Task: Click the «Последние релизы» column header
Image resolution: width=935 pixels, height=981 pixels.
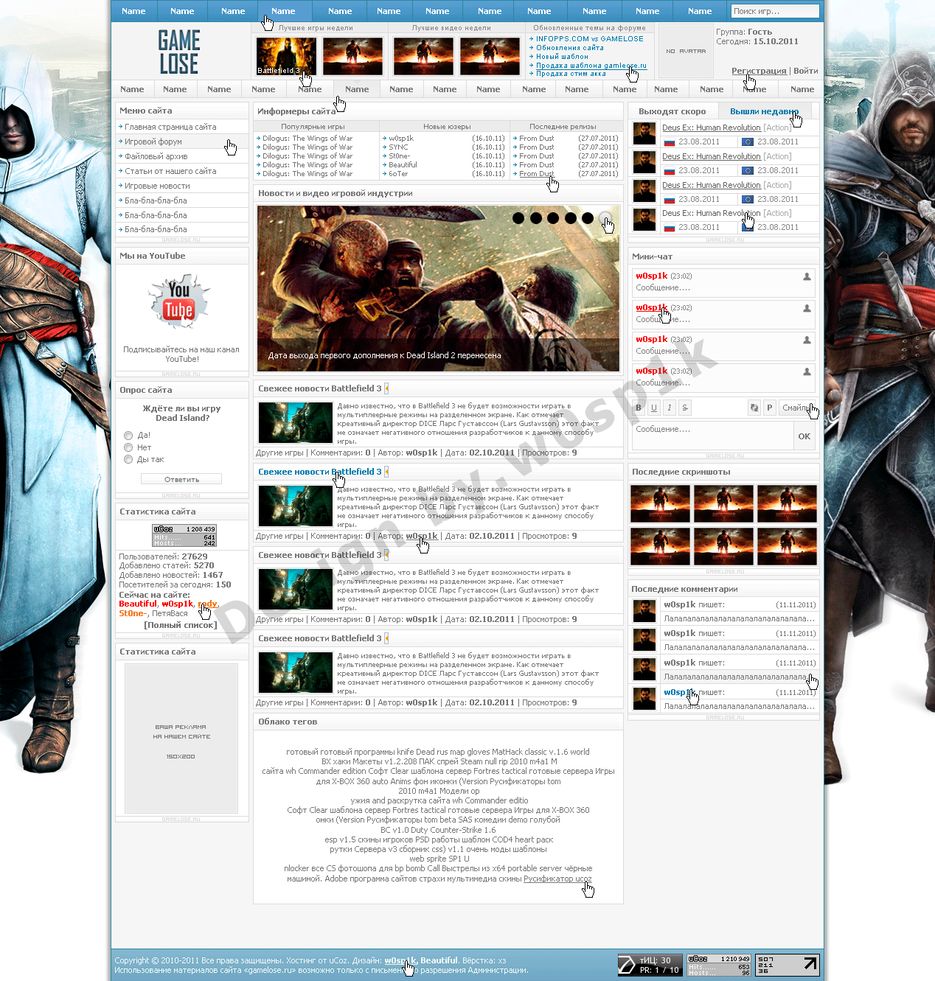Action: [x=563, y=126]
